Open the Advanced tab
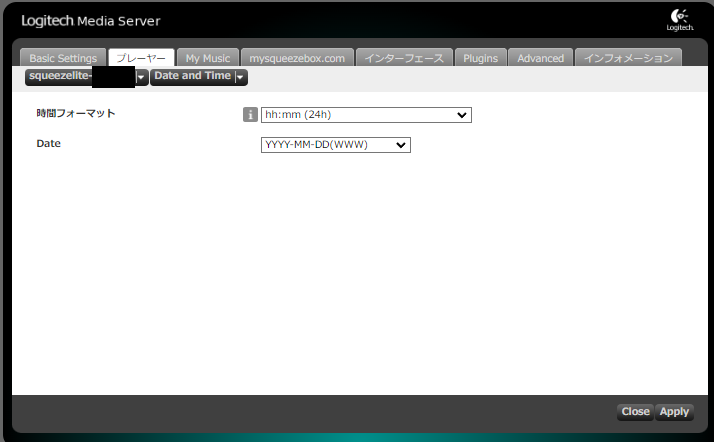 point(541,58)
